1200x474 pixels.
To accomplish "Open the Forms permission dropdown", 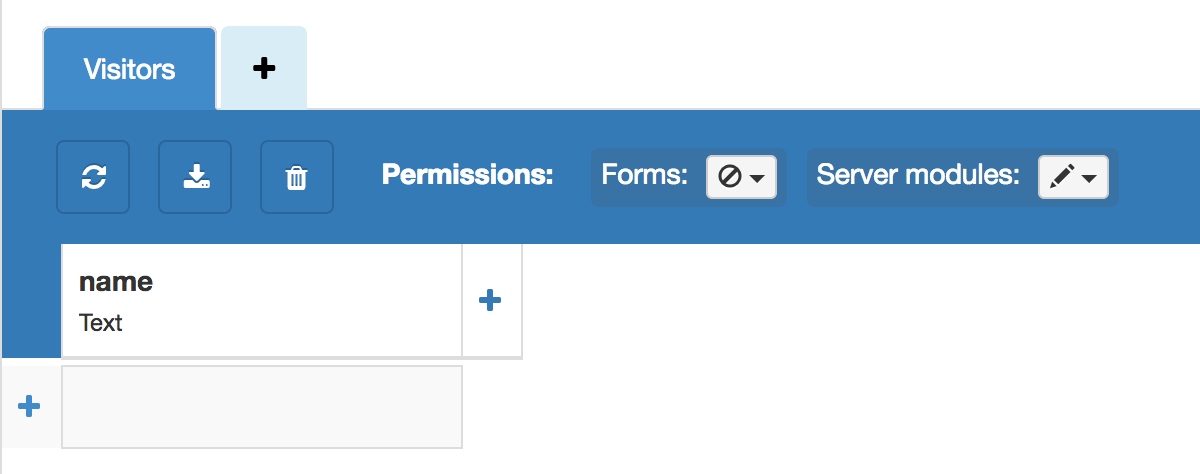I will click(x=741, y=177).
